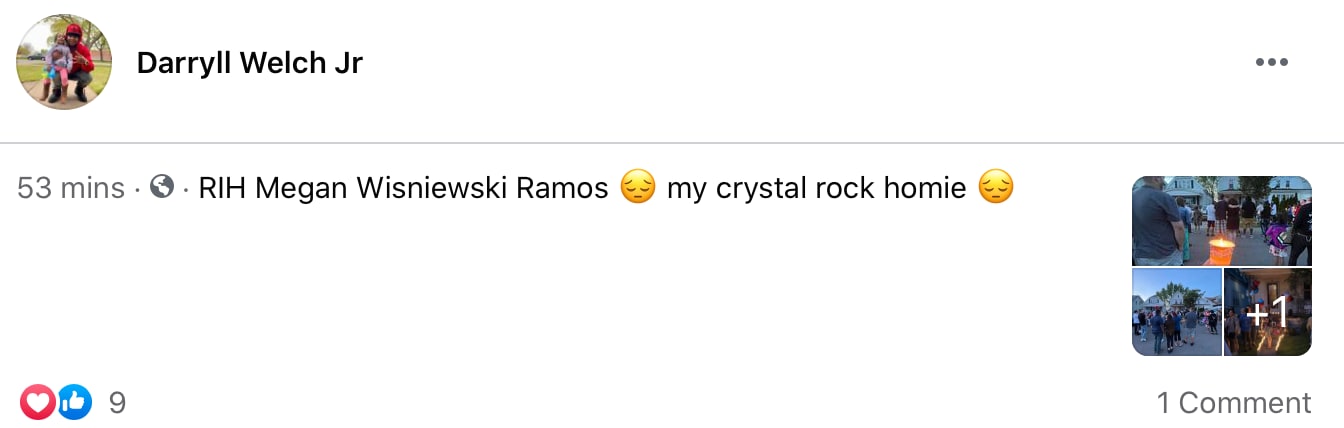Viewport: 1344px width, 428px height.
Task: View more photos via the +1 thumbnail
Action: (x=1267, y=312)
